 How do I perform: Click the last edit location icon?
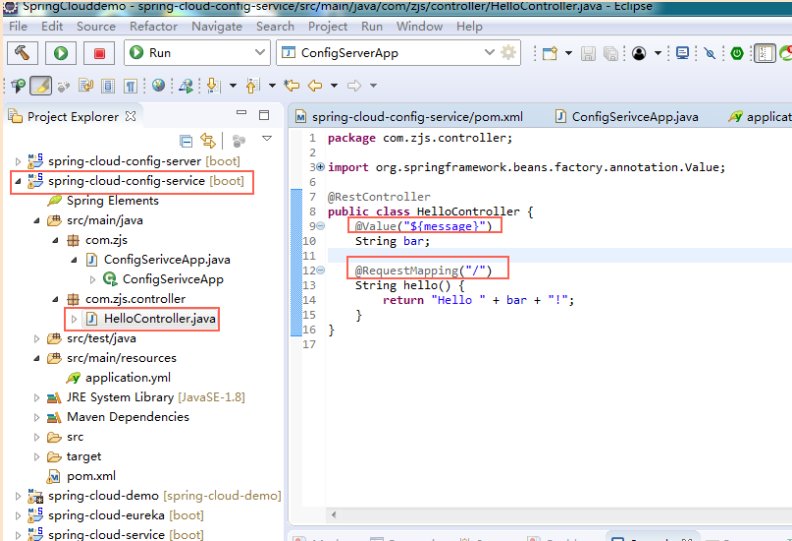click(291, 86)
